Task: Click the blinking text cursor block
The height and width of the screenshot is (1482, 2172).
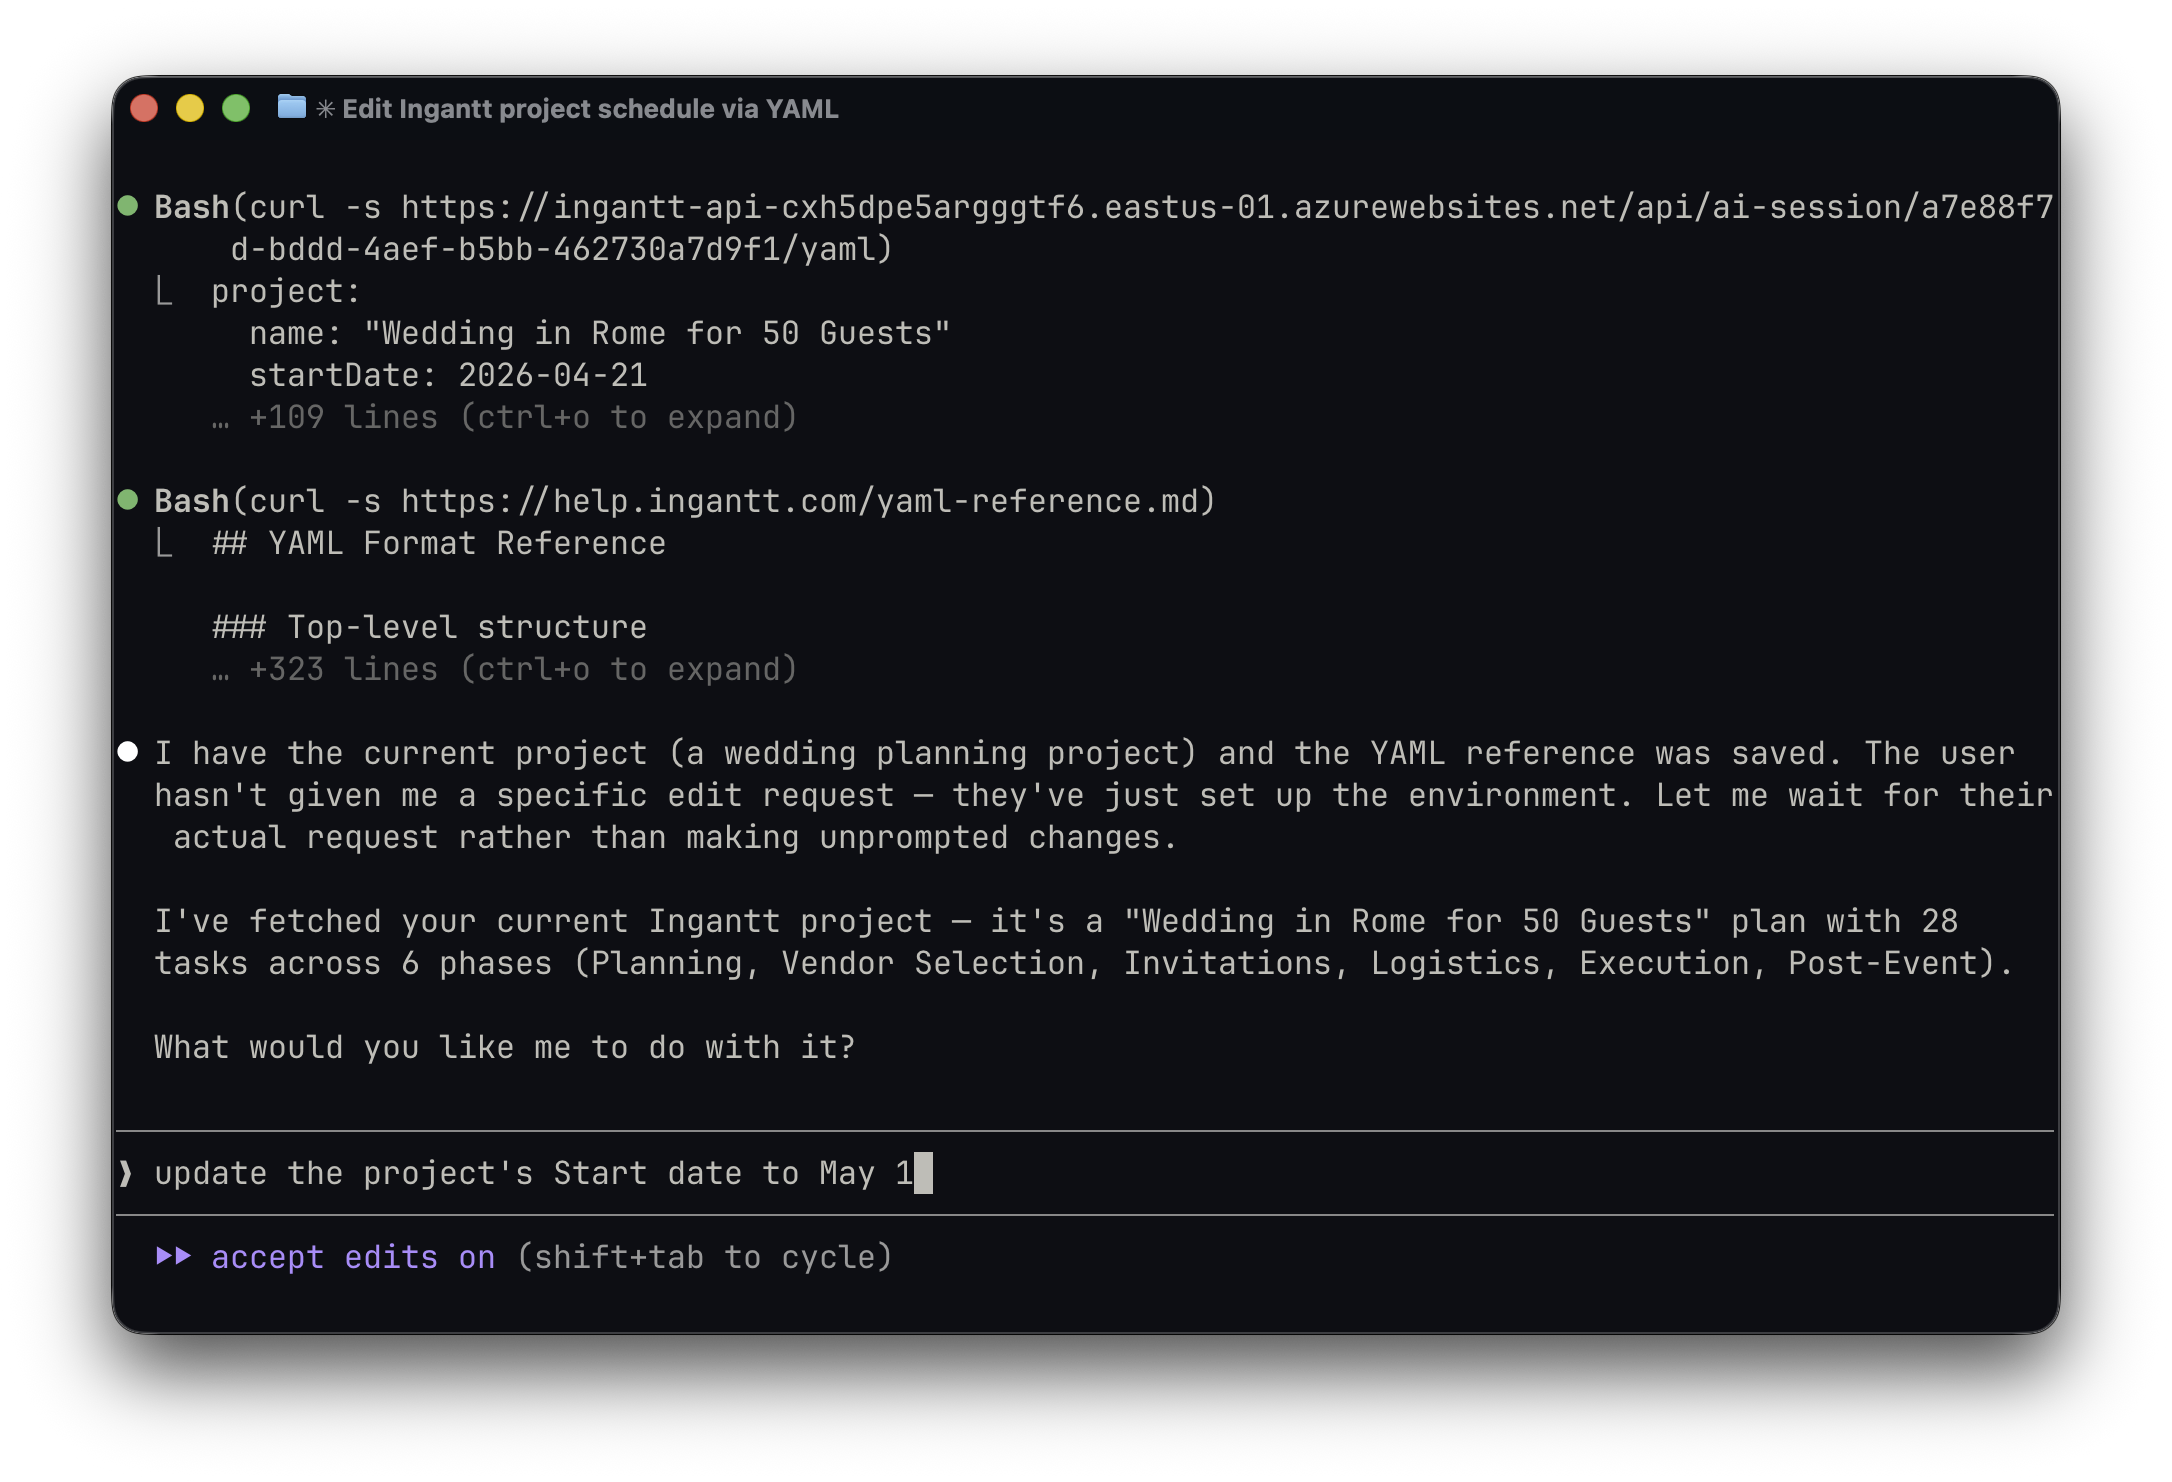Action: (925, 1172)
